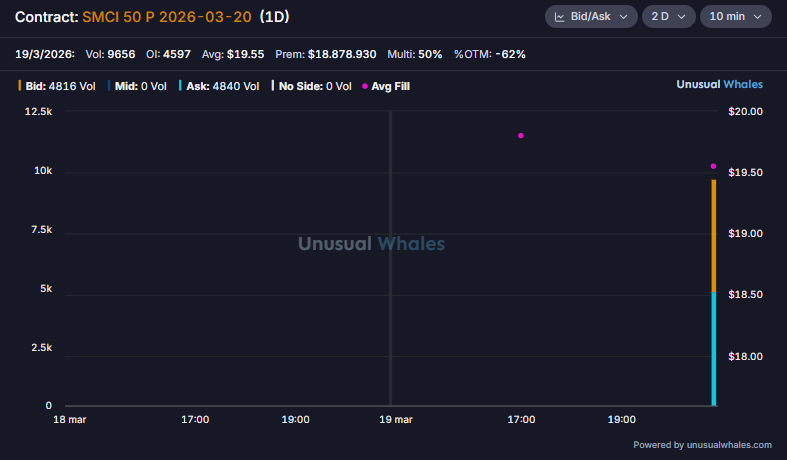Click the magenta Avg Fill legend dot
787x460 pixels.
coord(365,86)
